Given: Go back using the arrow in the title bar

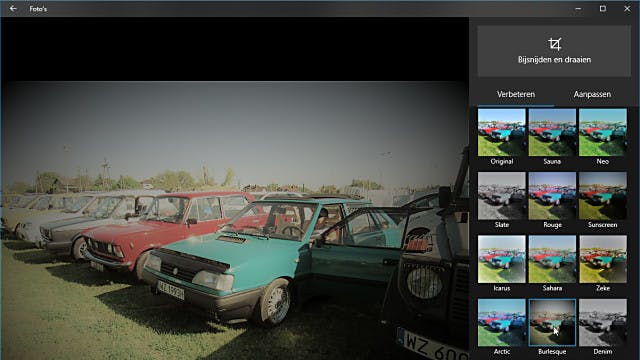Looking at the screenshot, I should [x=13, y=8].
